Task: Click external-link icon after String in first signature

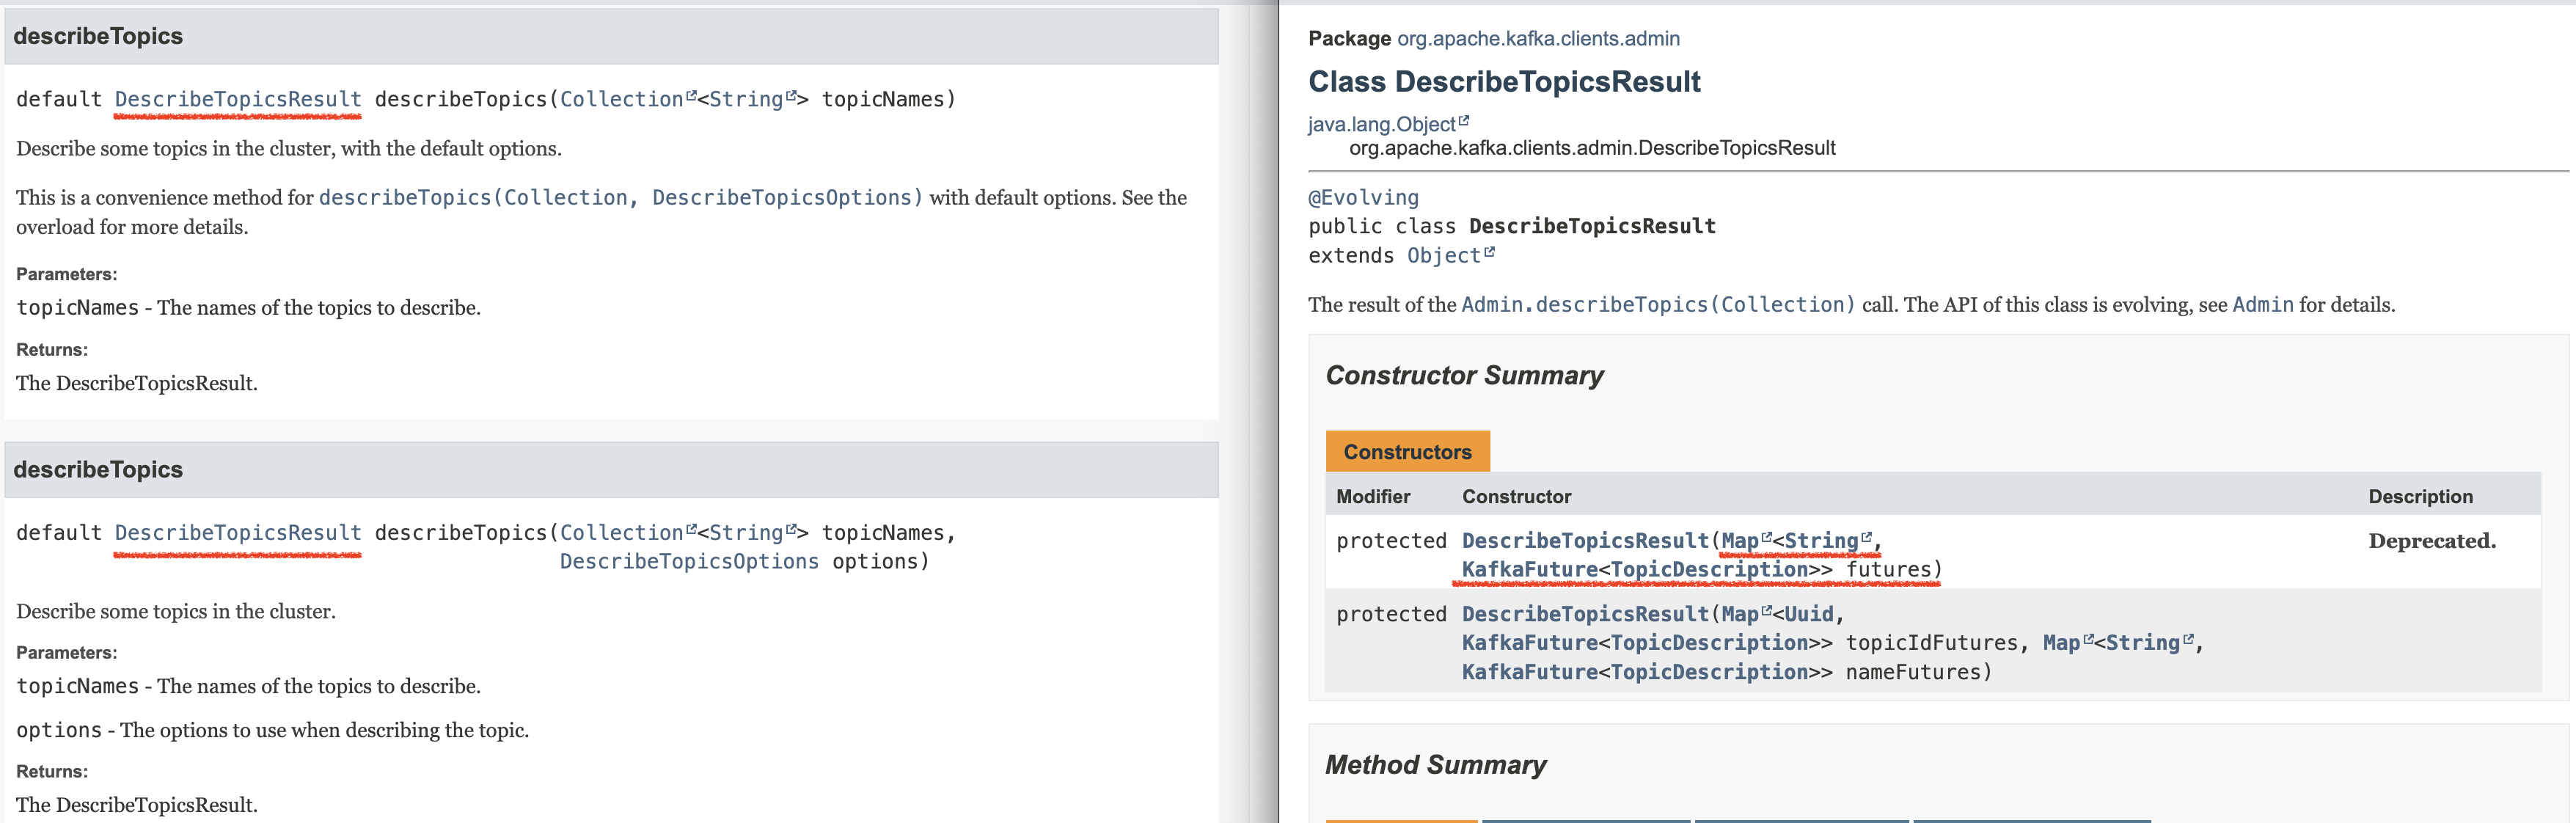Action: click(x=791, y=96)
